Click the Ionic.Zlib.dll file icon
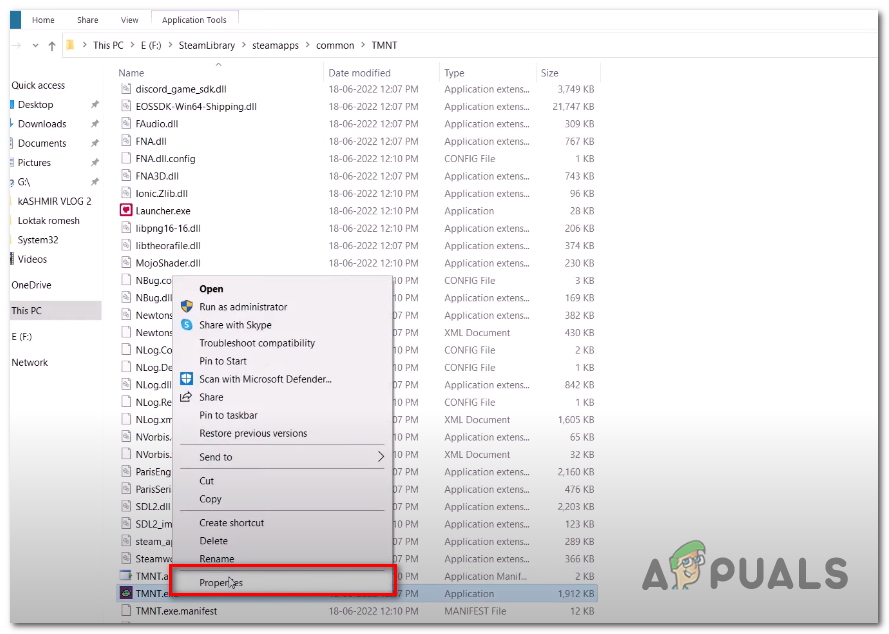Viewport: 889px width, 634px height. coord(126,193)
